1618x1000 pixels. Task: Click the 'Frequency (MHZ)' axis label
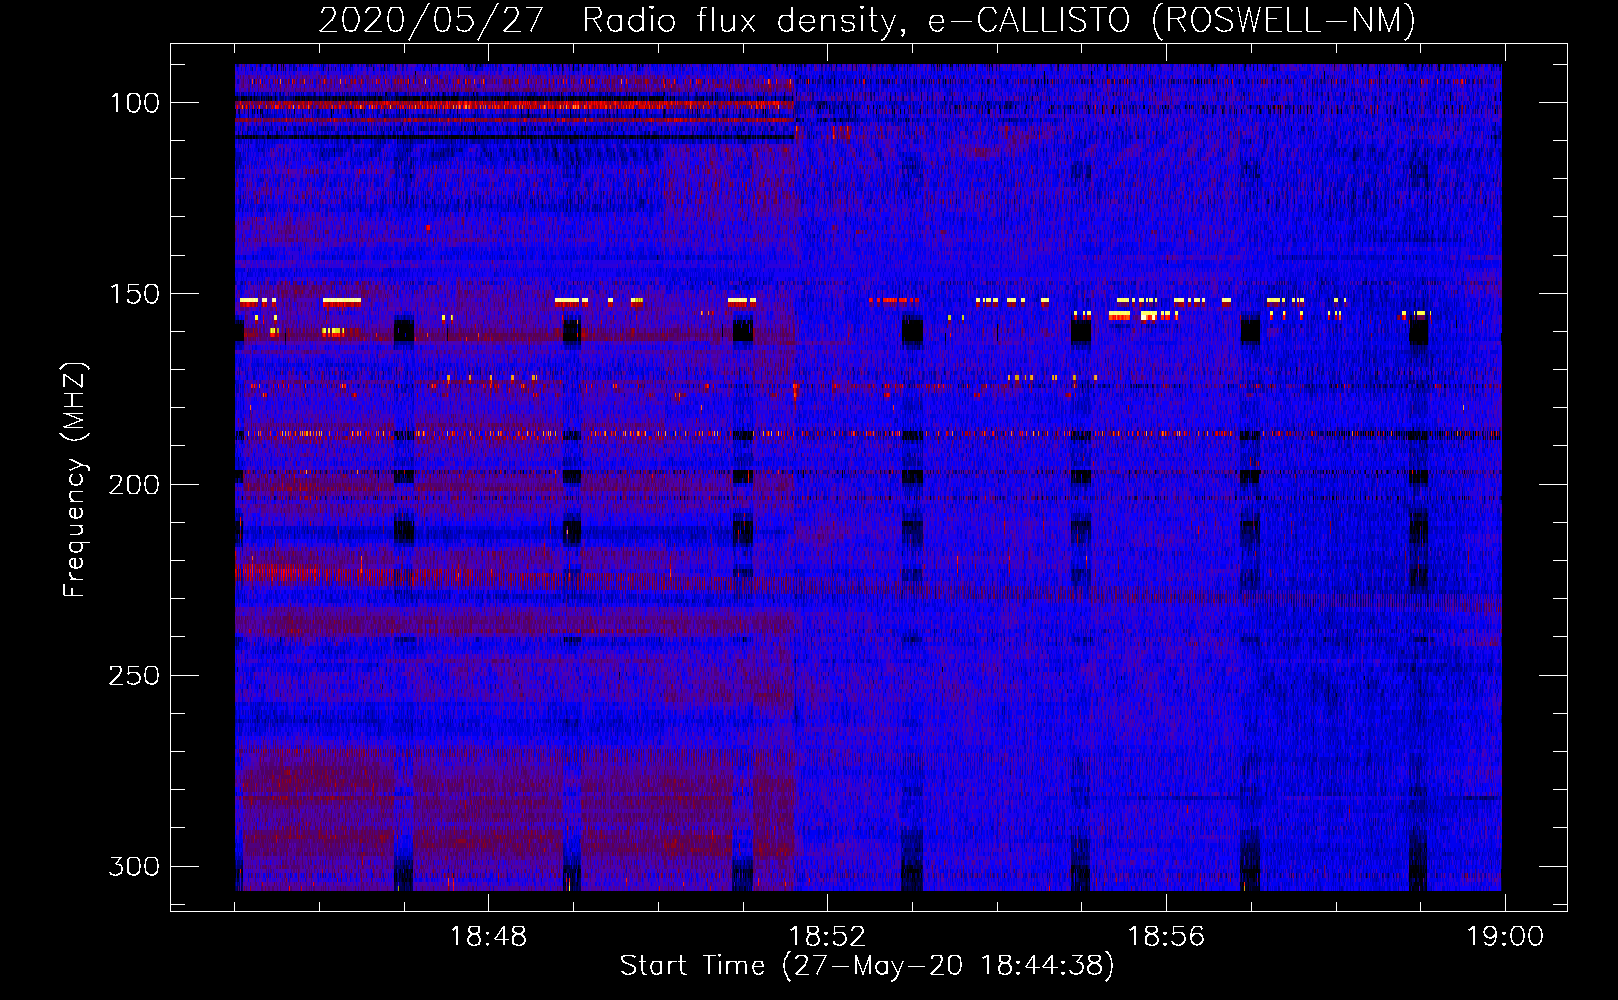pos(75,479)
